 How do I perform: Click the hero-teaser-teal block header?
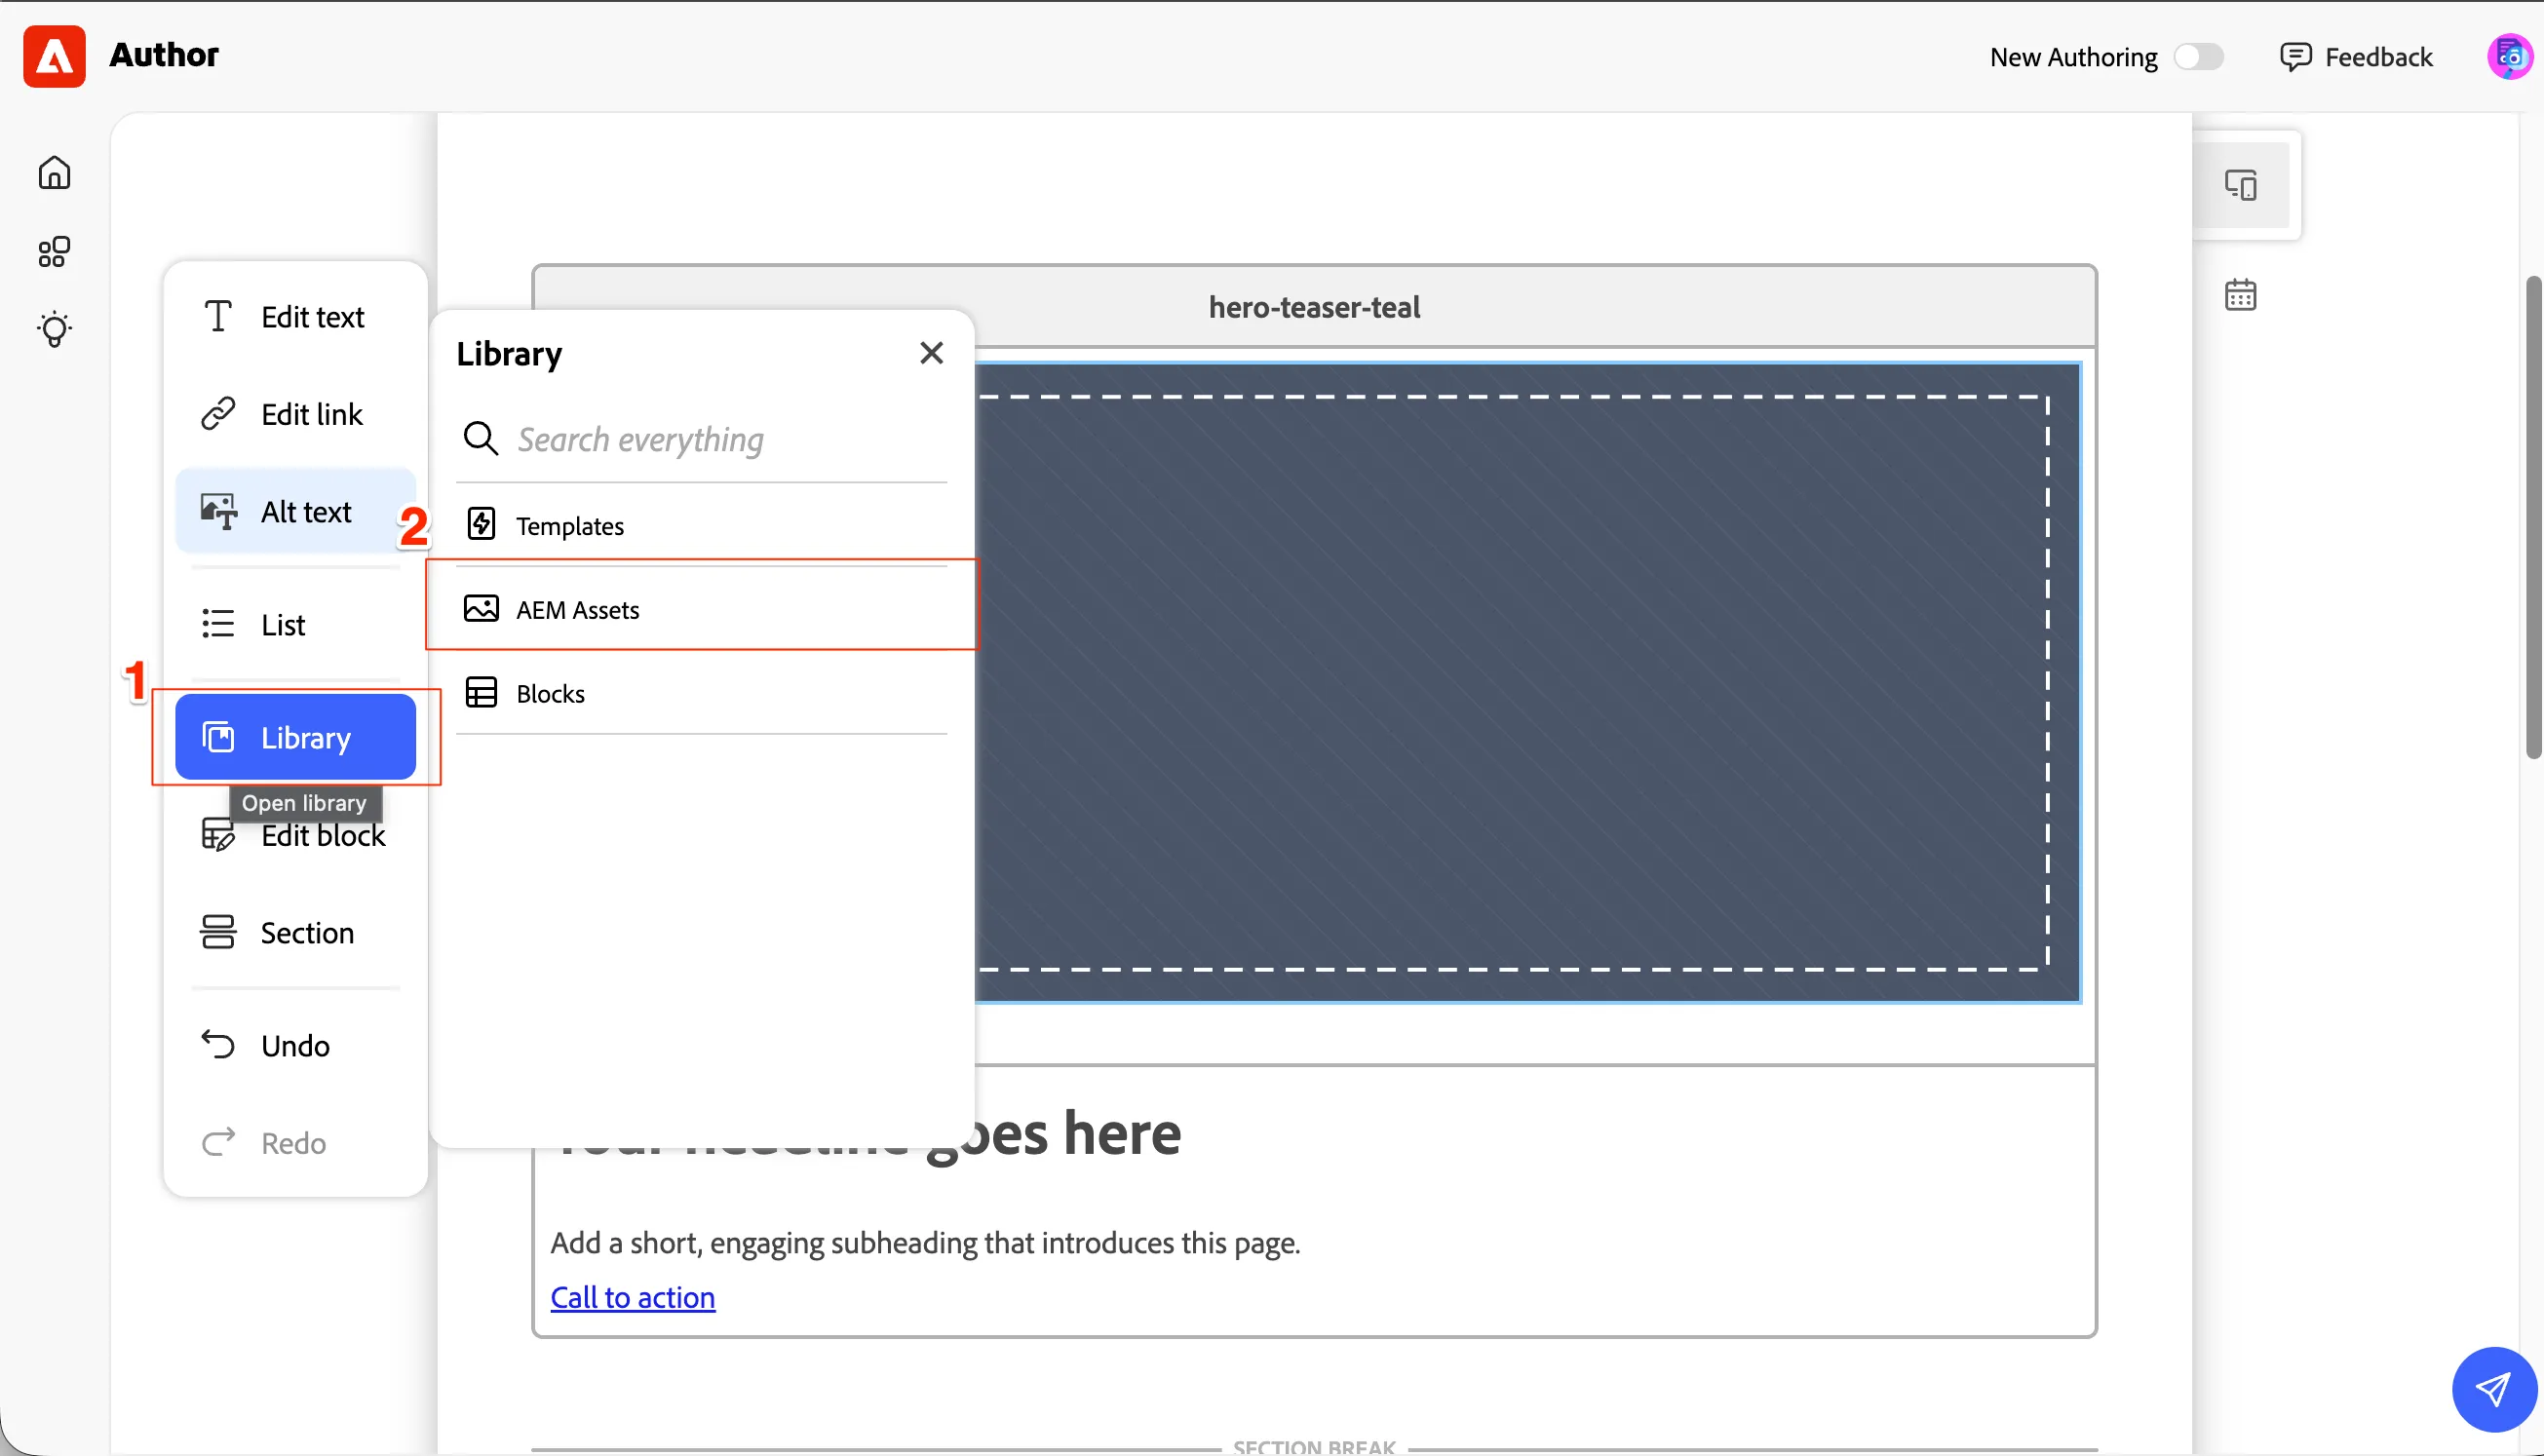pos(1314,307)
